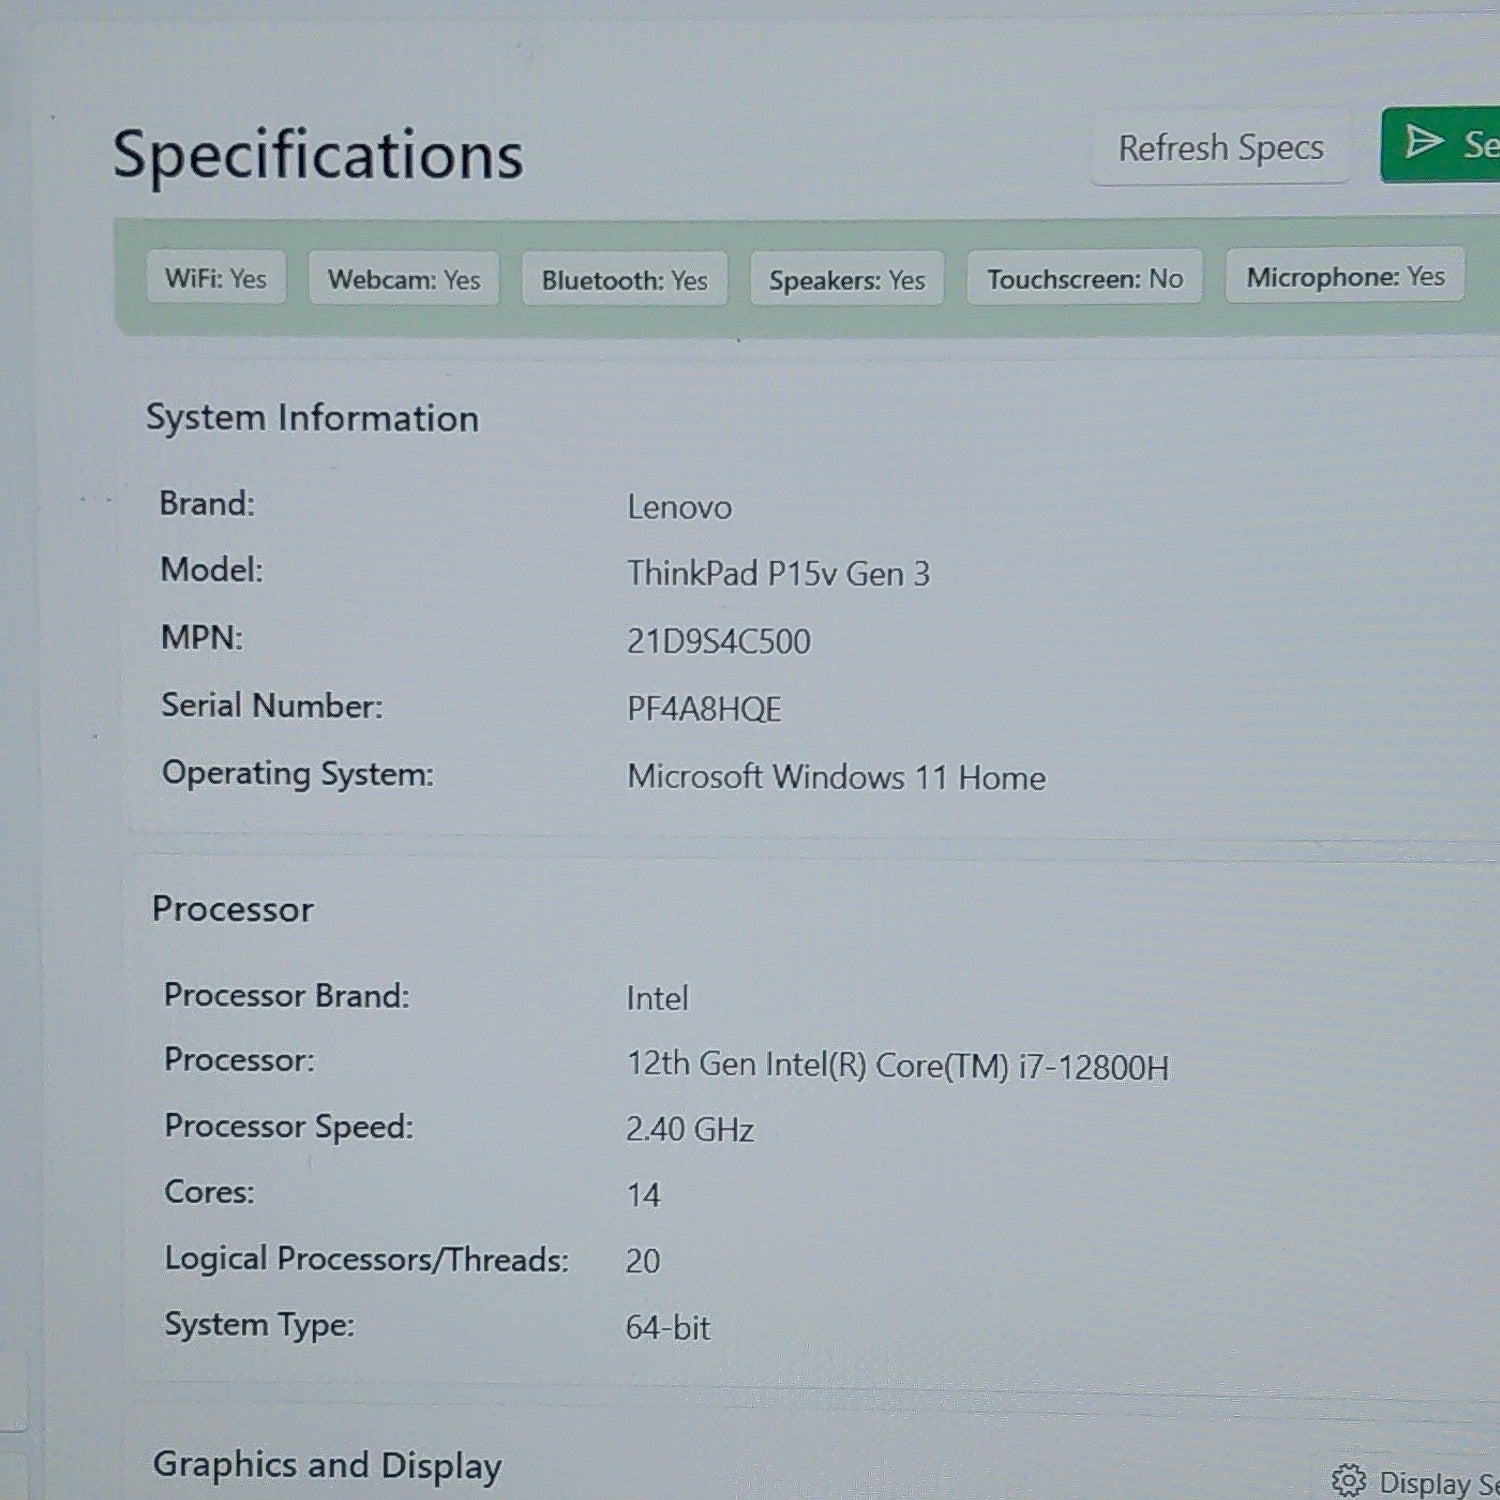The width and height of the screenshot is (1500, 1500).
Task: Click the Brand value Lenovo
Action: click(x=680, y=507)
